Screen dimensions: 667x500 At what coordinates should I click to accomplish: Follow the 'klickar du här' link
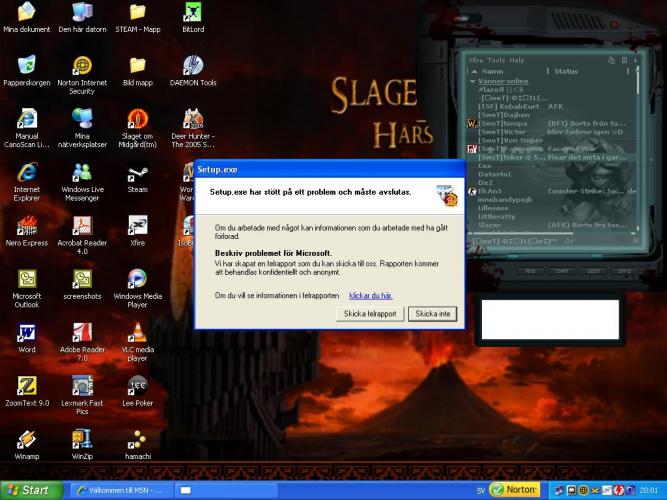point(370,296)
